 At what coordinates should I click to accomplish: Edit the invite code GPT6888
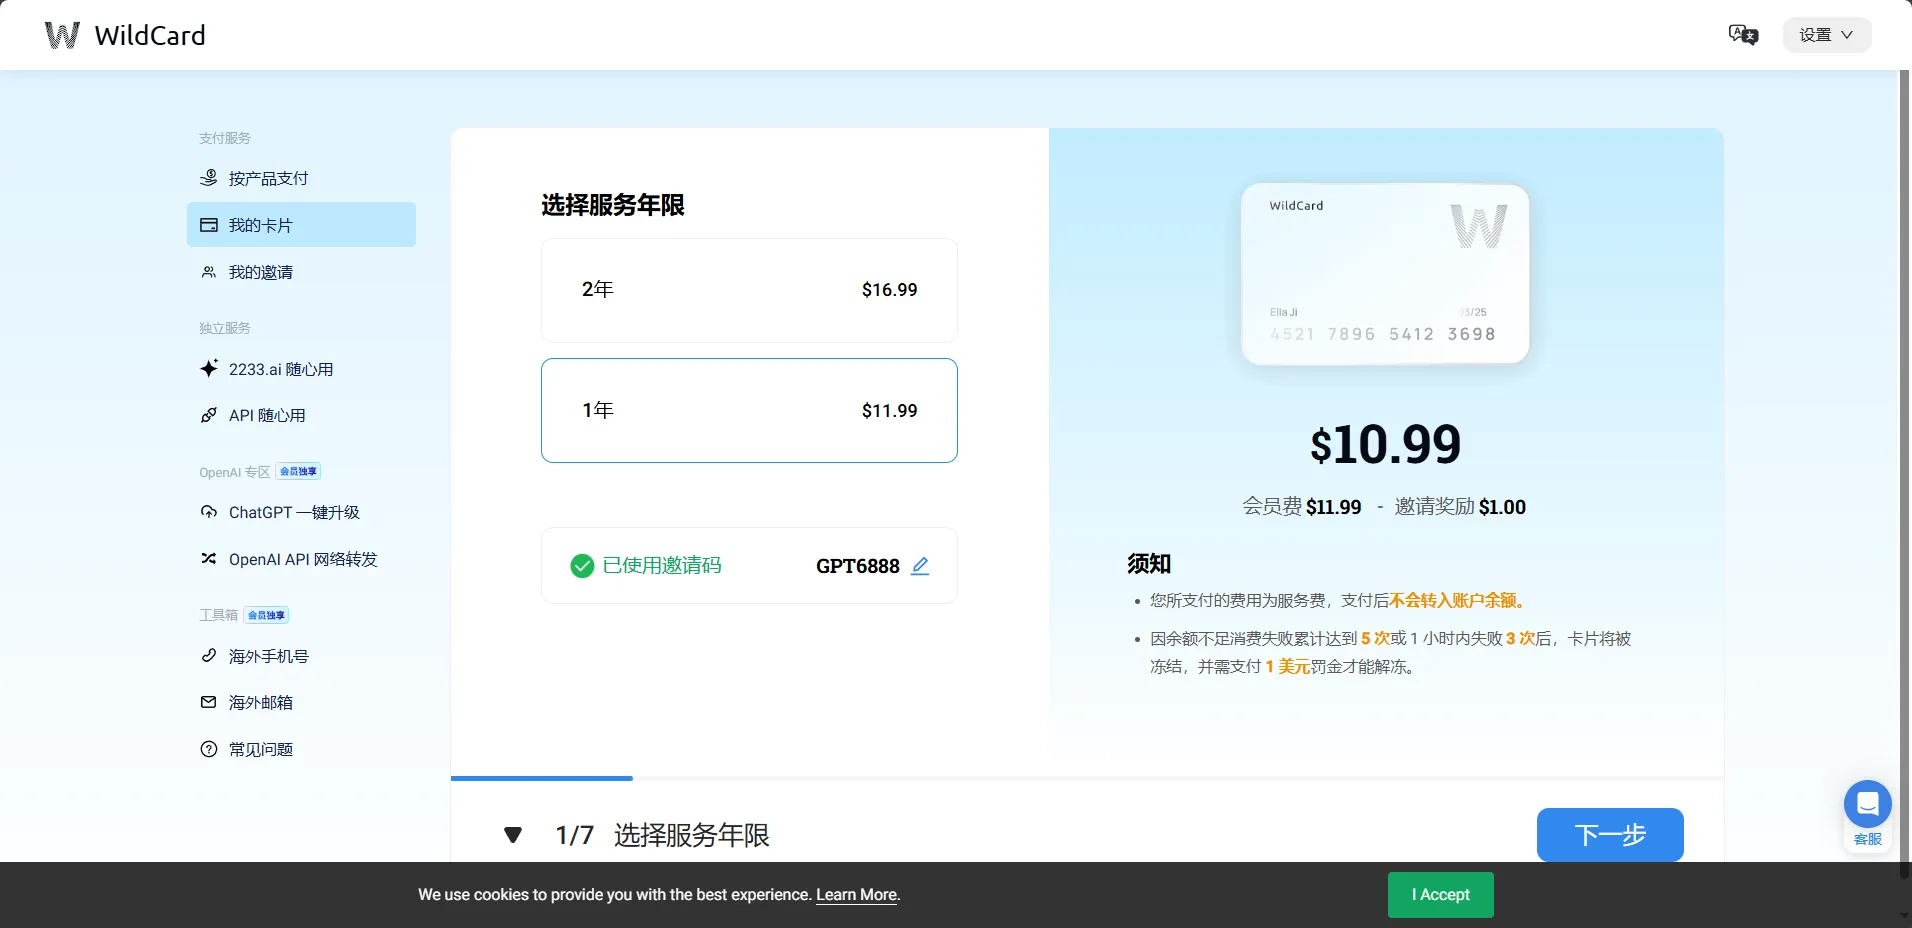click(920, 566)
